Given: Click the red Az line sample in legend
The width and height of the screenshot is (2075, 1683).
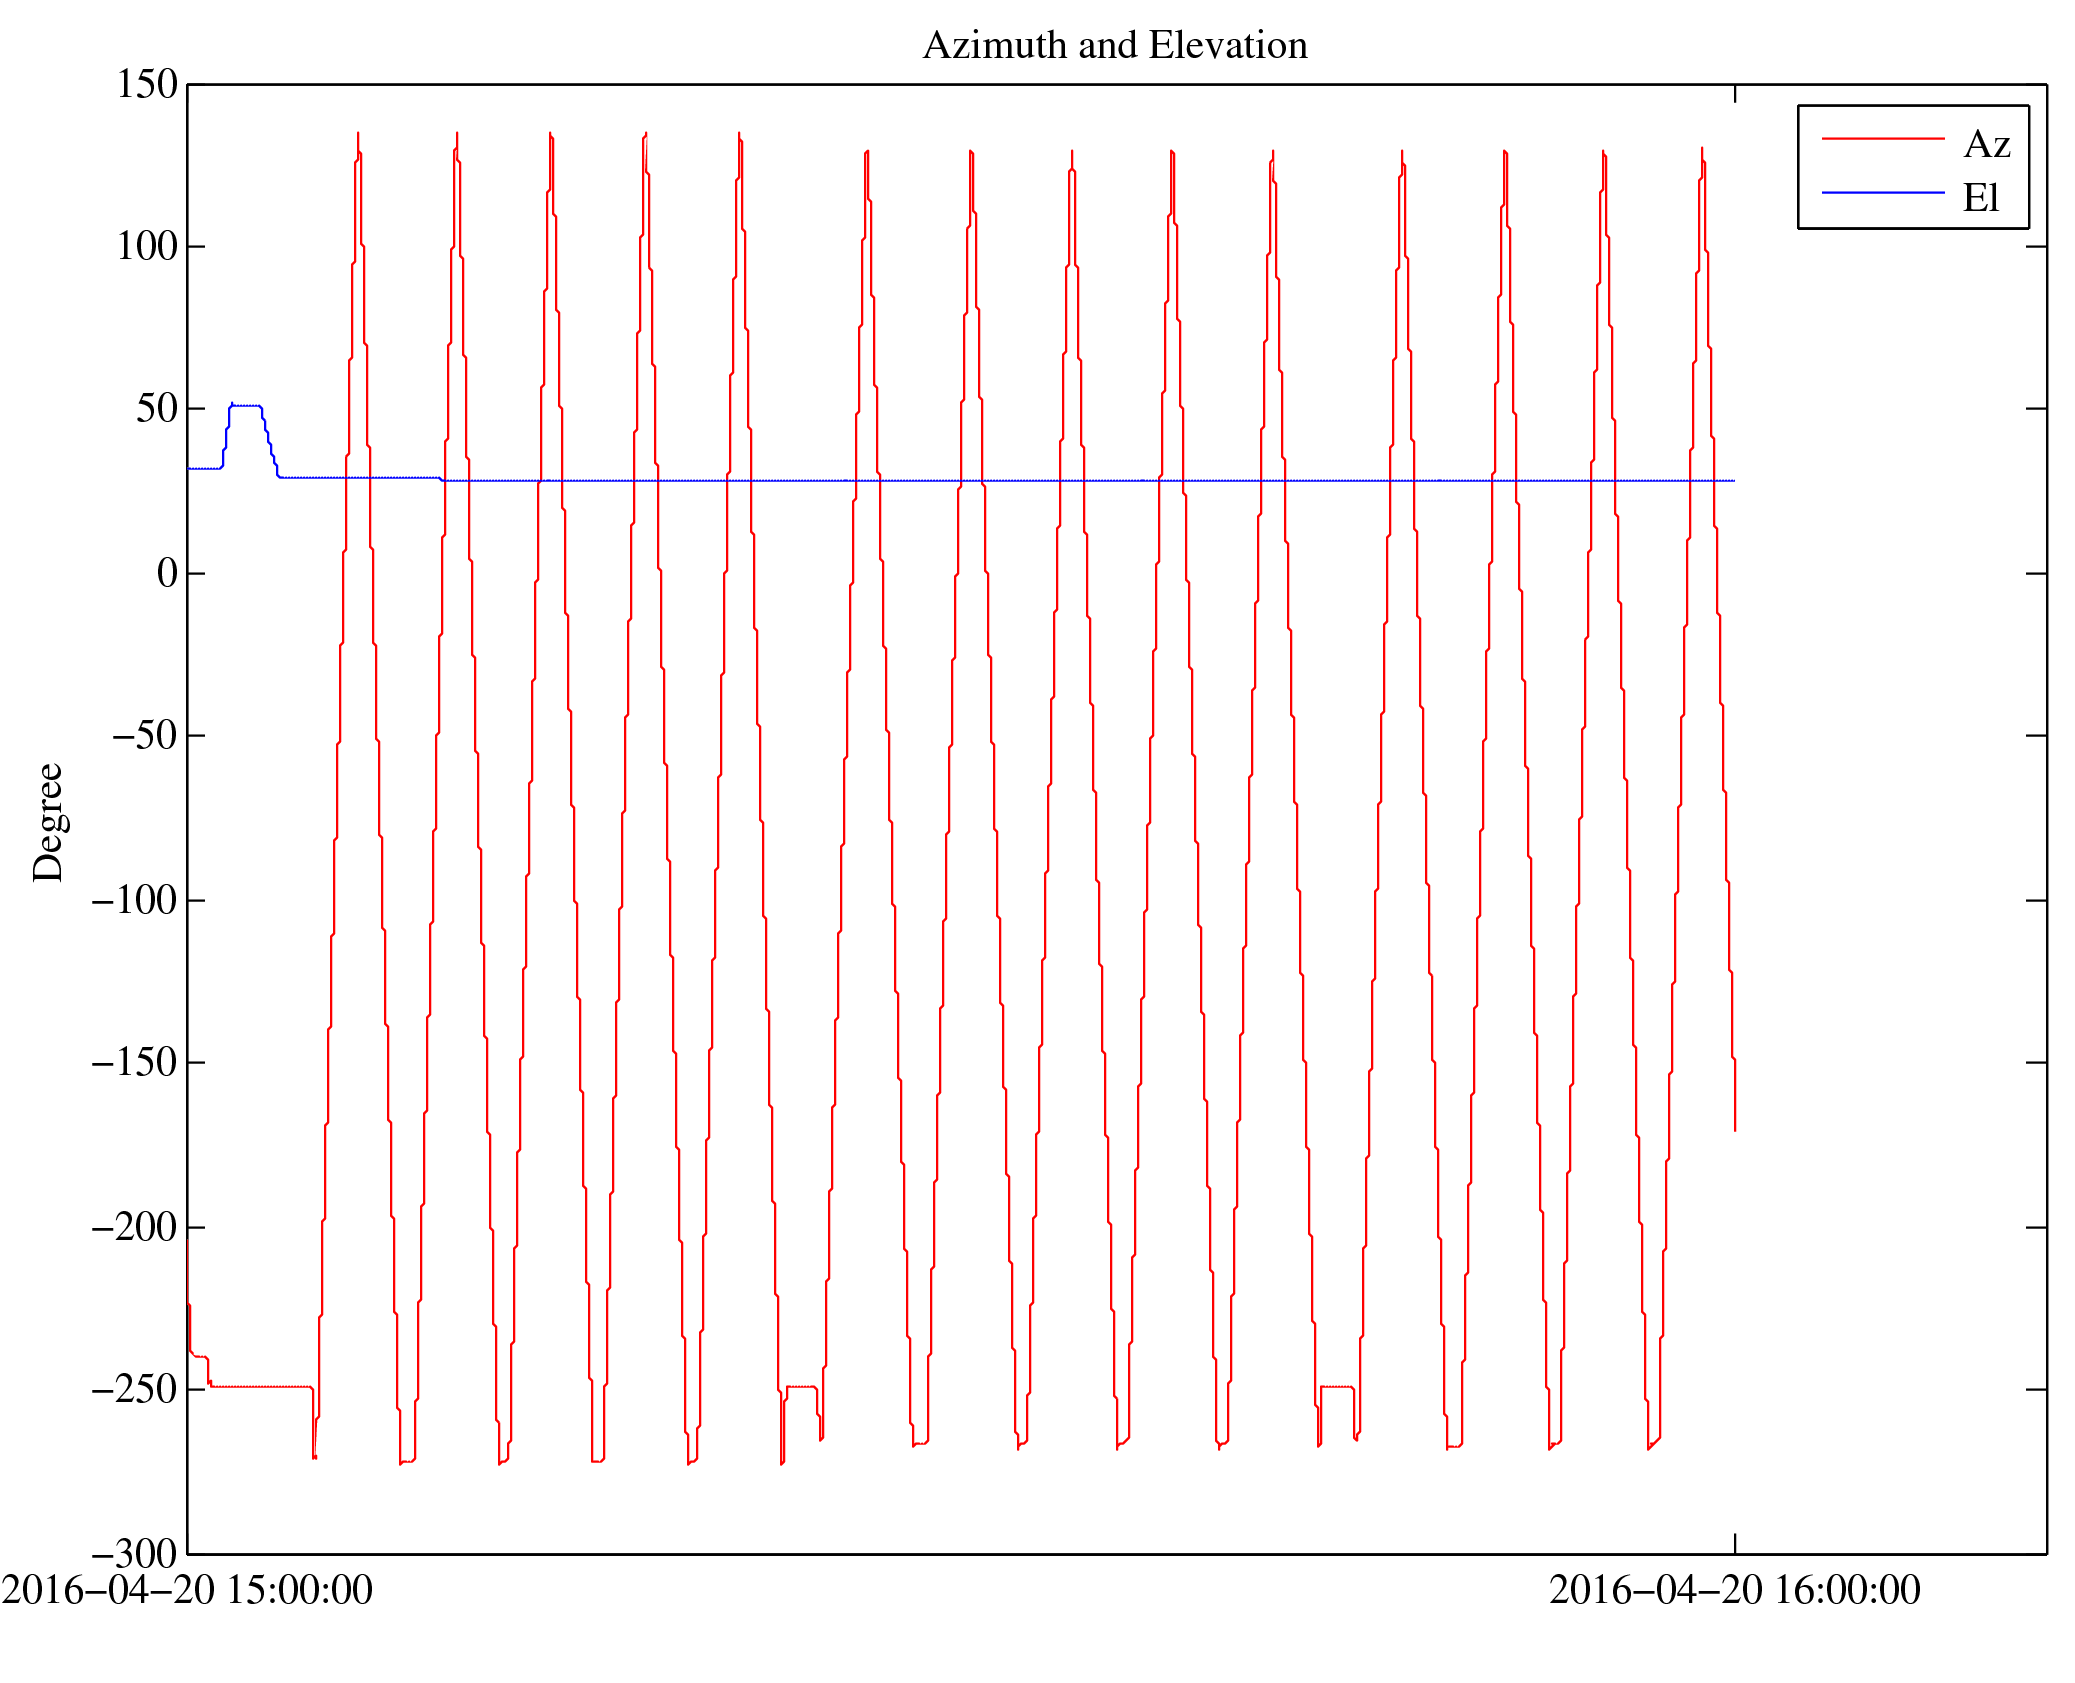Looking at the screenshot, I should point(1882,139).
